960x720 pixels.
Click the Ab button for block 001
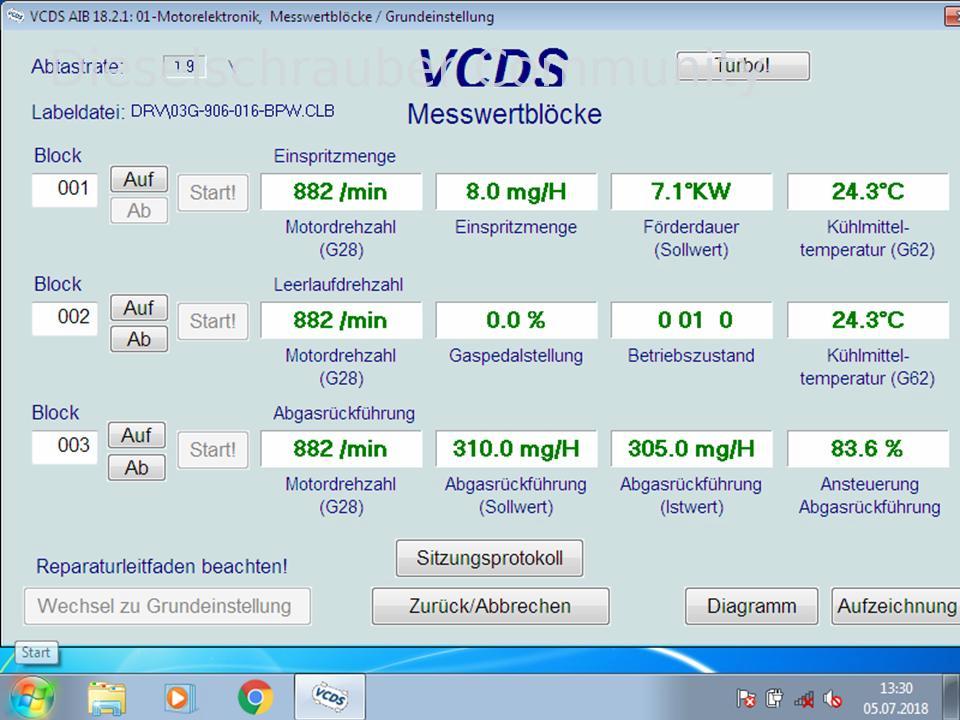point(139,211)
